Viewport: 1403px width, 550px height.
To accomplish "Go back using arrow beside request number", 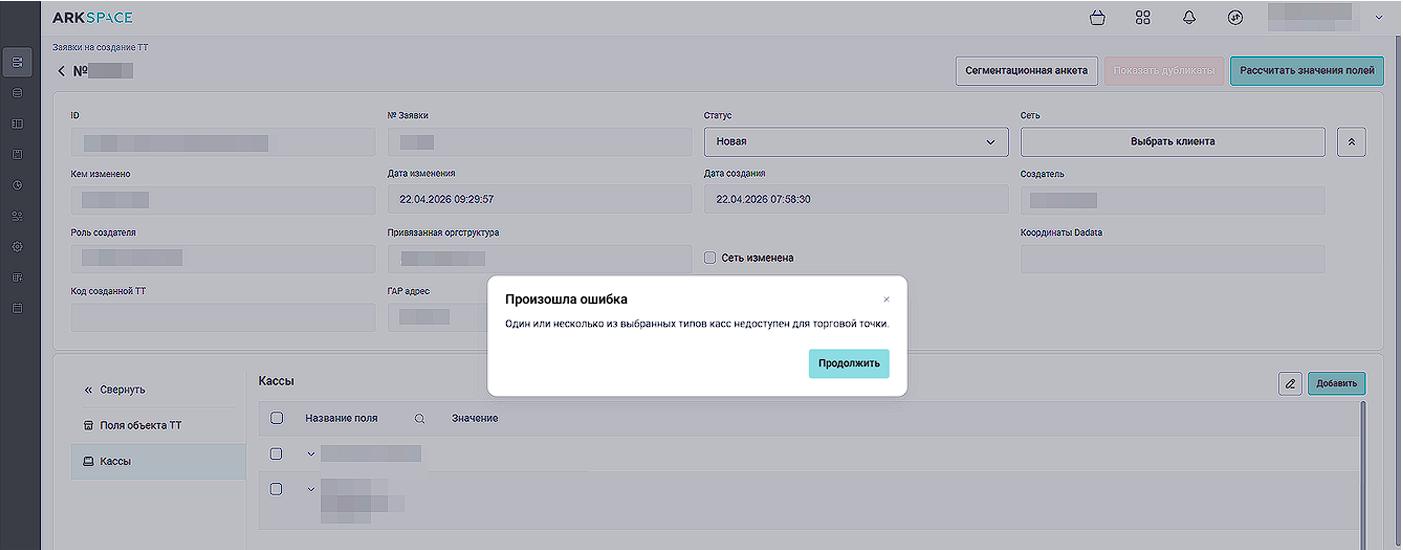I will pos(61,71).
